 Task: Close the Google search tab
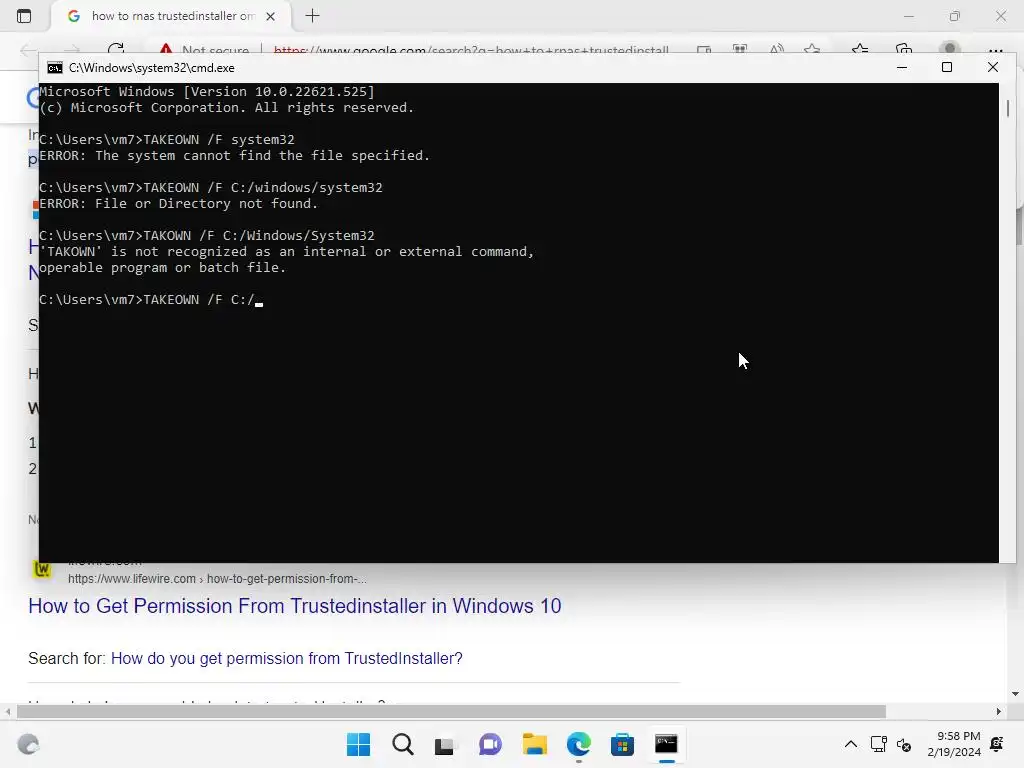pos(270,16)
